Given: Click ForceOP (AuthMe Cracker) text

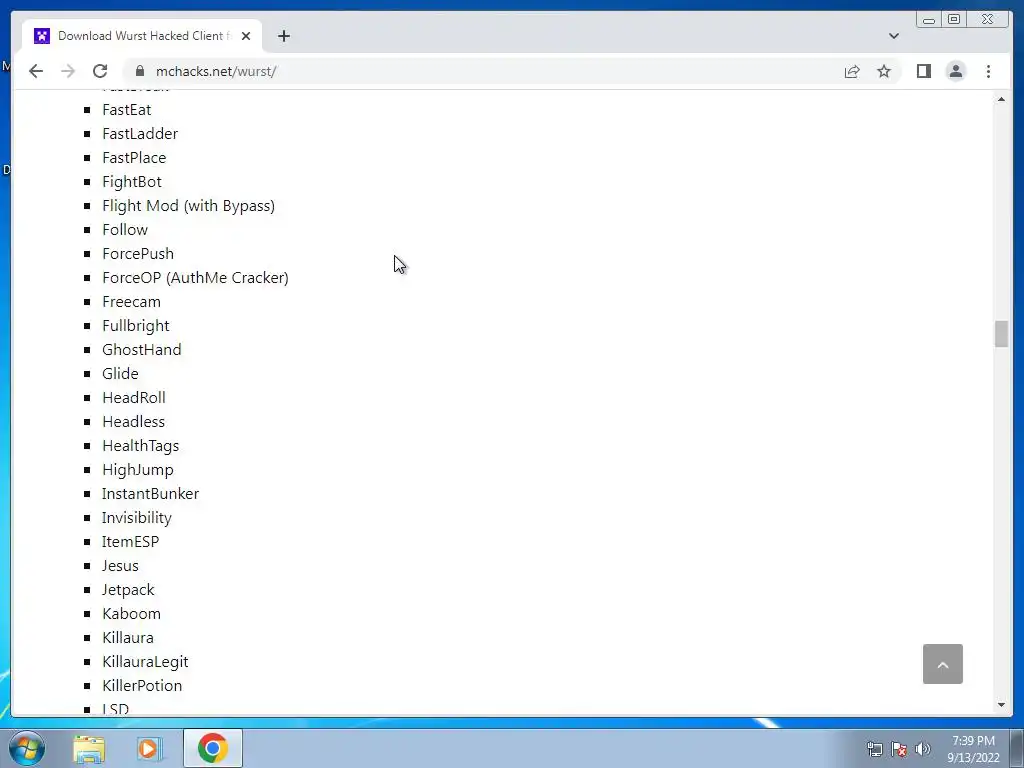Looking at the screenshot, I should point(195,278).
